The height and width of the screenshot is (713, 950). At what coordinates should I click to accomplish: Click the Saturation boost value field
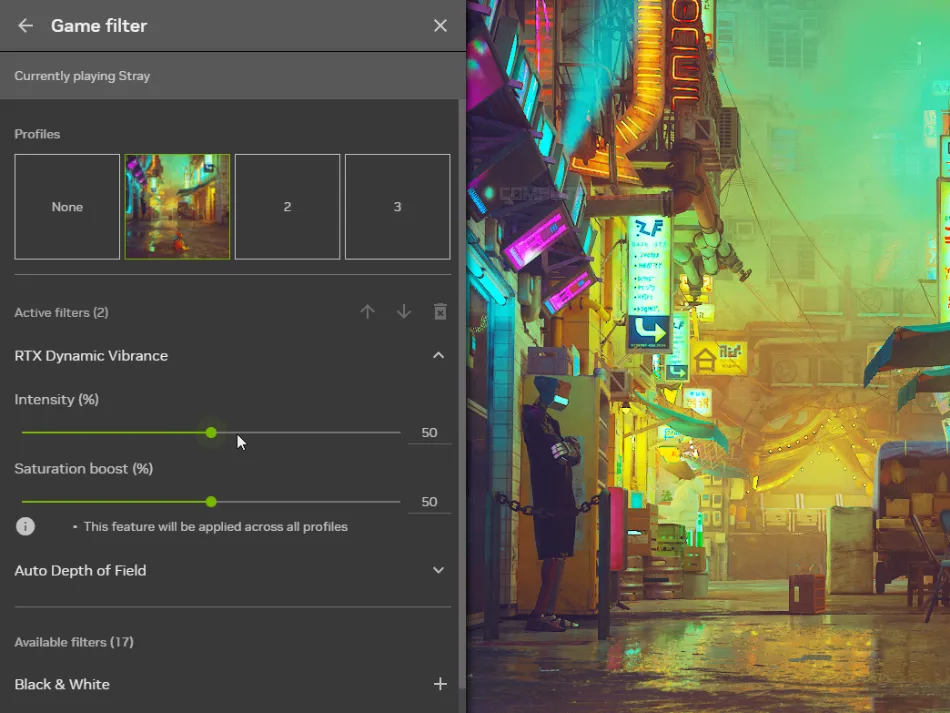(430, 502)
